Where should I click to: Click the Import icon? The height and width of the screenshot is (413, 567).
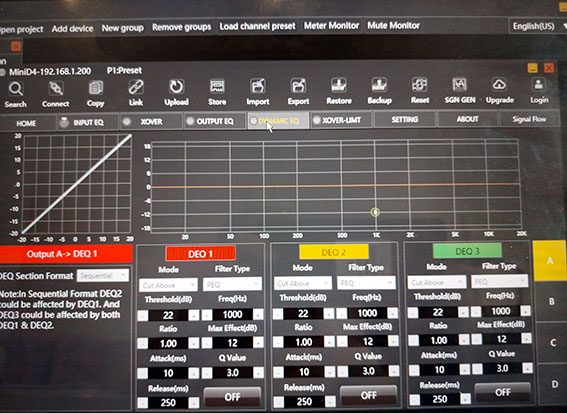coord(257,86)
